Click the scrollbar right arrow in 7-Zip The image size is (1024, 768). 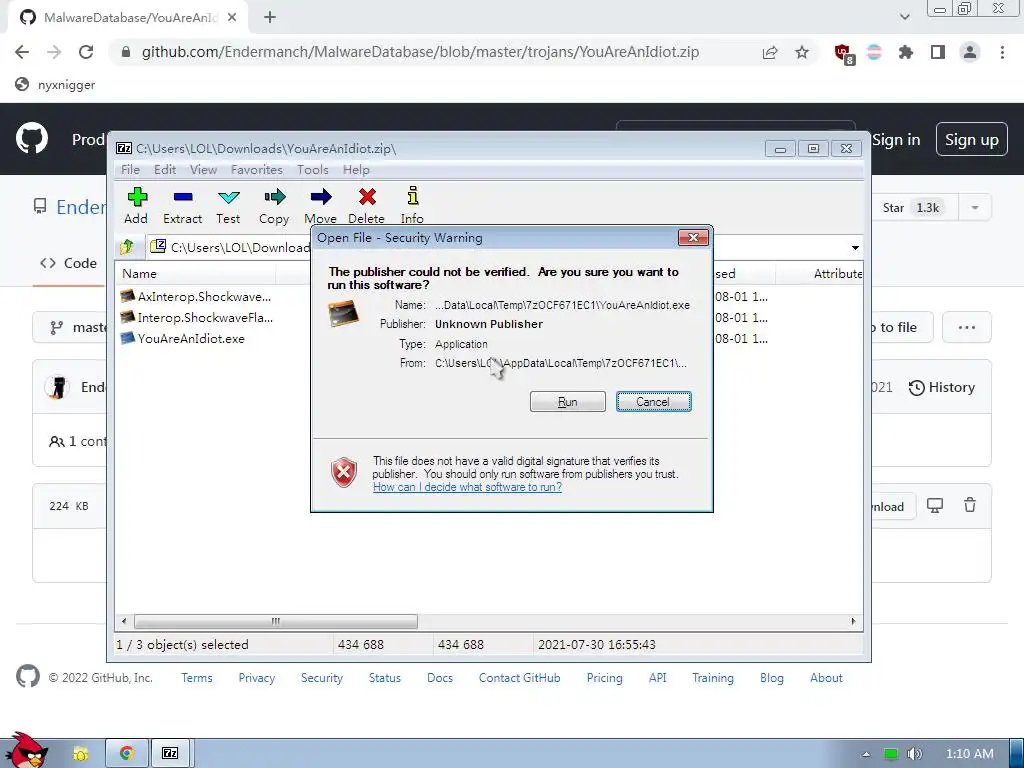[853, 621]
